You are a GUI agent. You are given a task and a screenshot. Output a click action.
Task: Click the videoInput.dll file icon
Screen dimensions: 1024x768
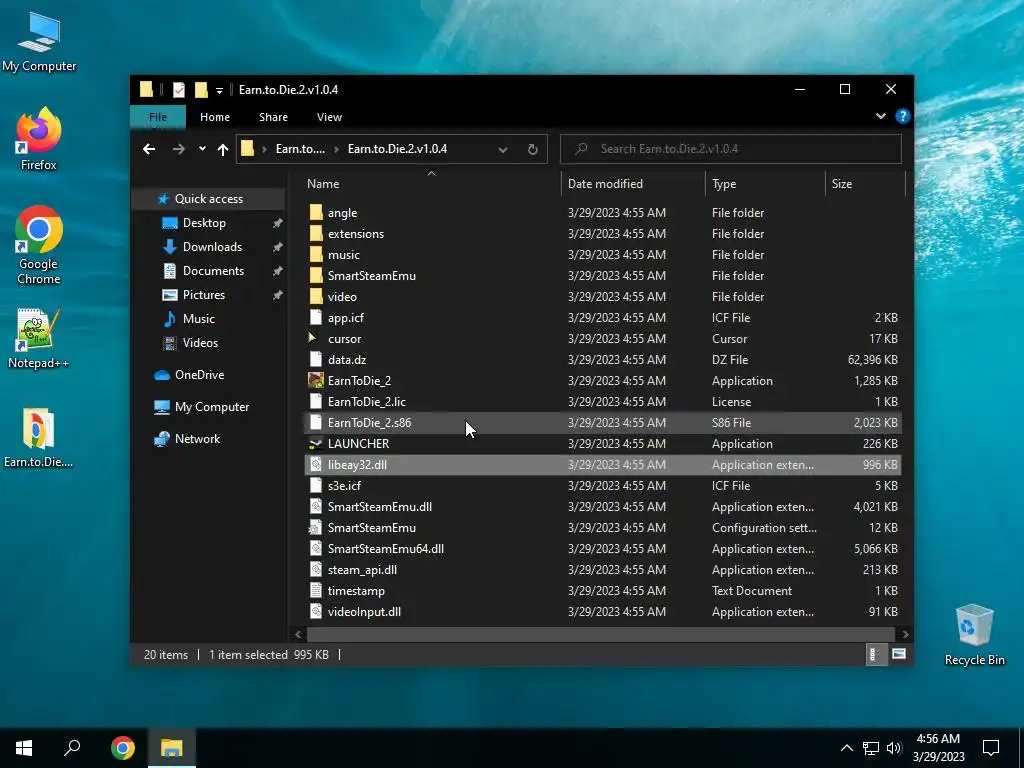pos(316,611)
